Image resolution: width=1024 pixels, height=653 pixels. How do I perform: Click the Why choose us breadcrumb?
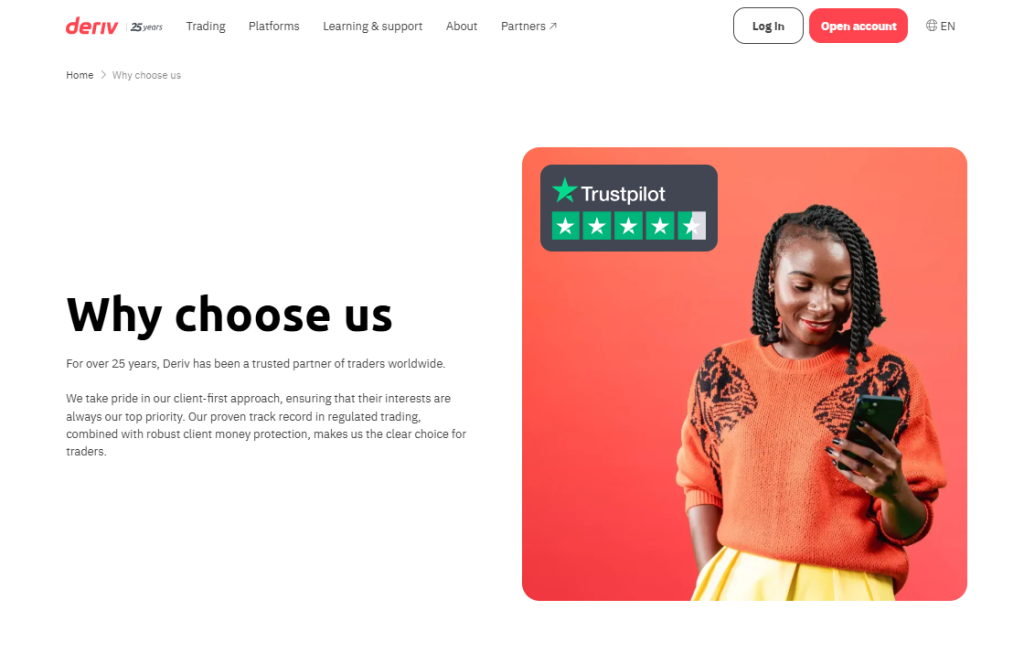tap(146, 75)
